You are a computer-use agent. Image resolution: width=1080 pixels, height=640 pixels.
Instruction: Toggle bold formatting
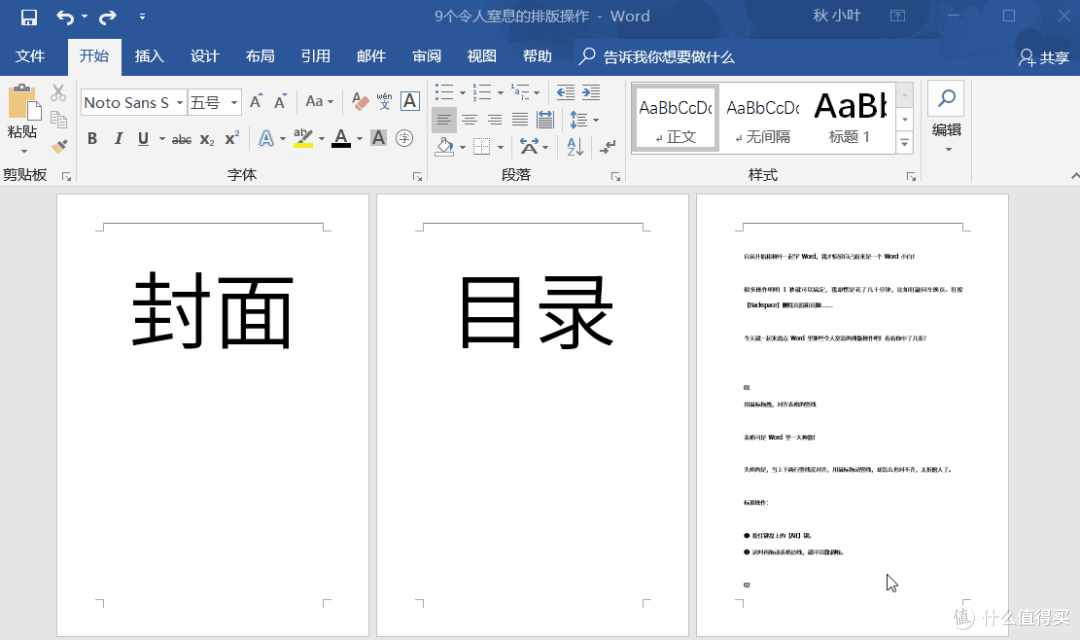tap(91, 139)
